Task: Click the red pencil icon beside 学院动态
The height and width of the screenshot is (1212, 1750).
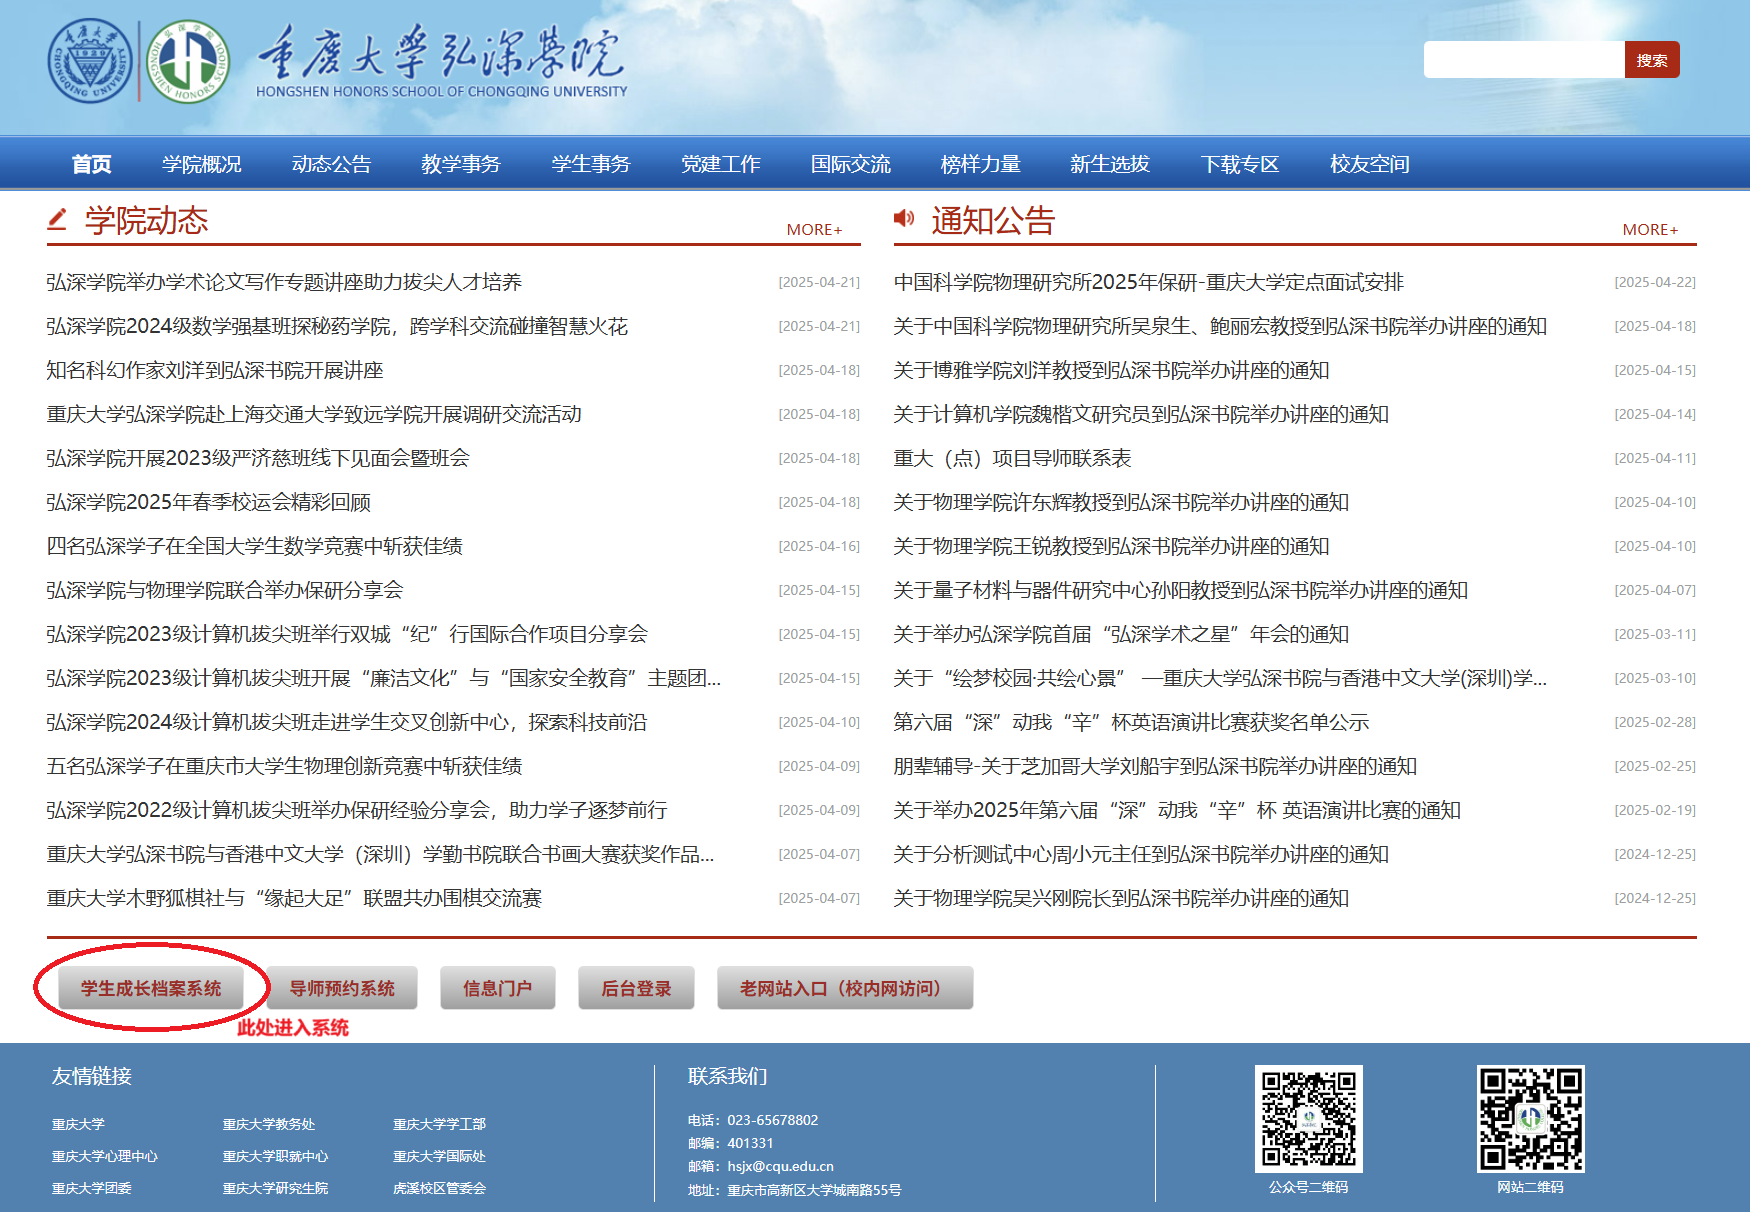Action: pos(57,218)
